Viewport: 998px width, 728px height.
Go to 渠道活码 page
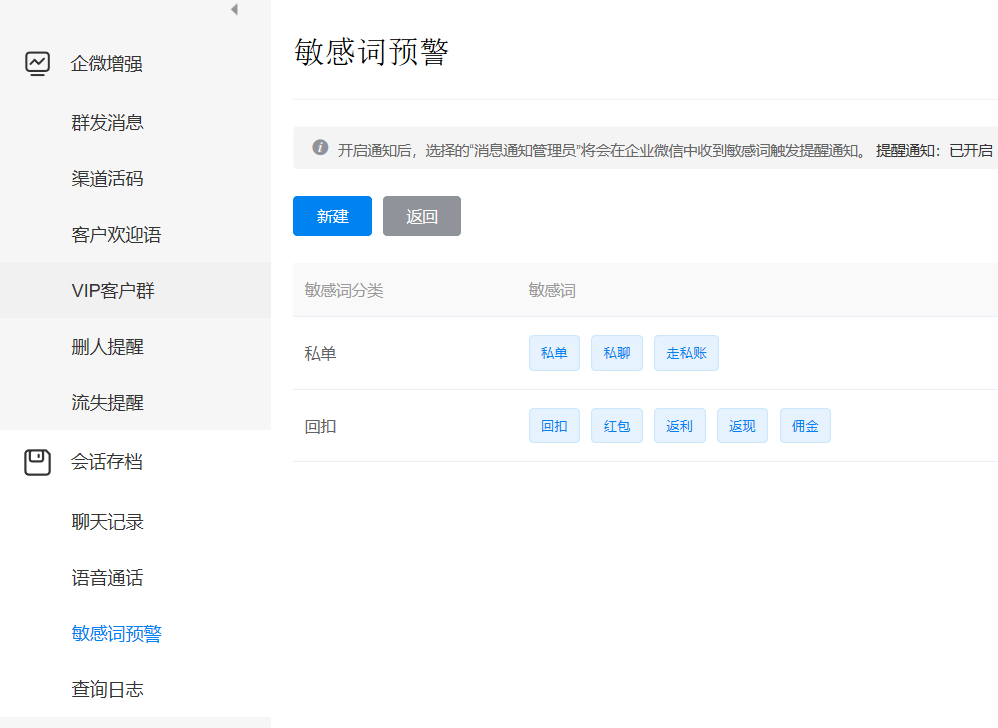point(108,179)
